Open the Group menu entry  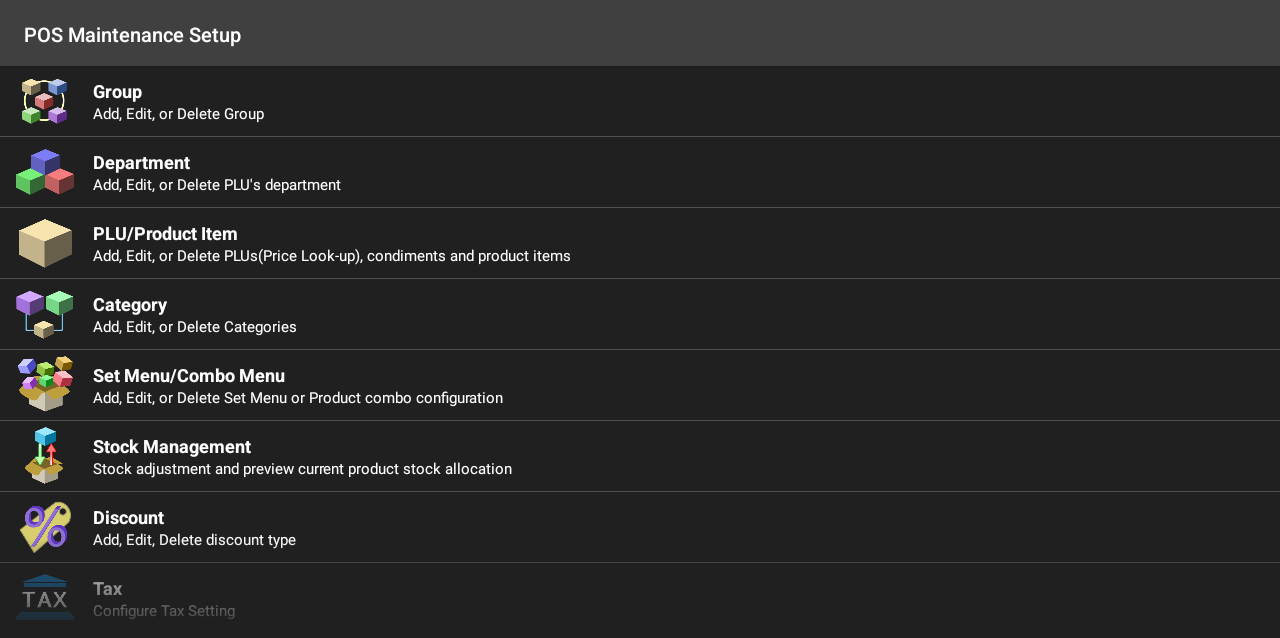[117, 92]
